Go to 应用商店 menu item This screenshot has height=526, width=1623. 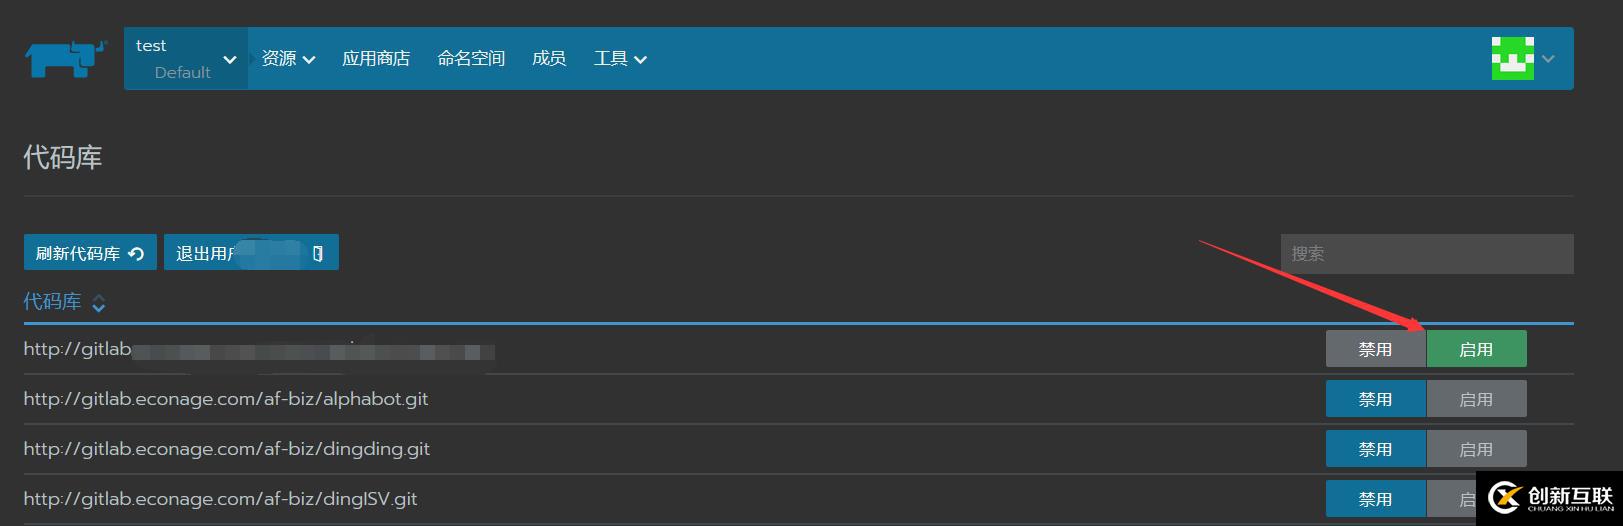click(376, 59)
